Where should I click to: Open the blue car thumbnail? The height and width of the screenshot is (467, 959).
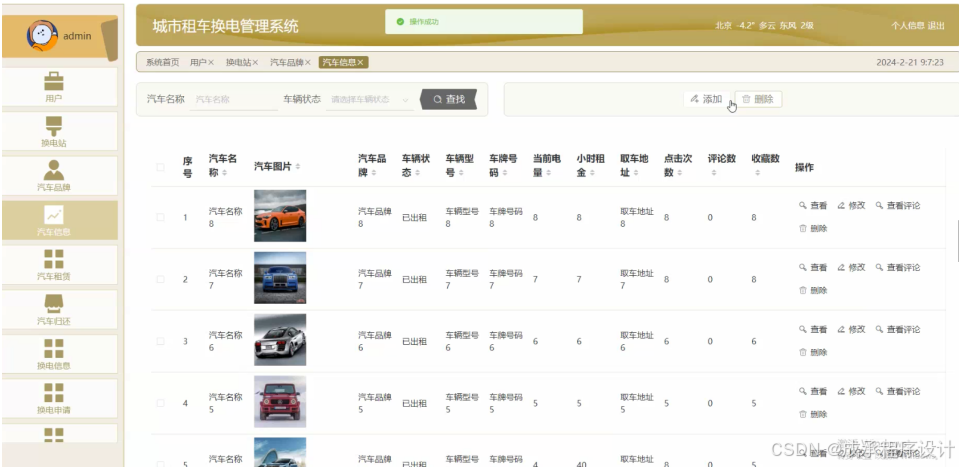tap(280, 278)
